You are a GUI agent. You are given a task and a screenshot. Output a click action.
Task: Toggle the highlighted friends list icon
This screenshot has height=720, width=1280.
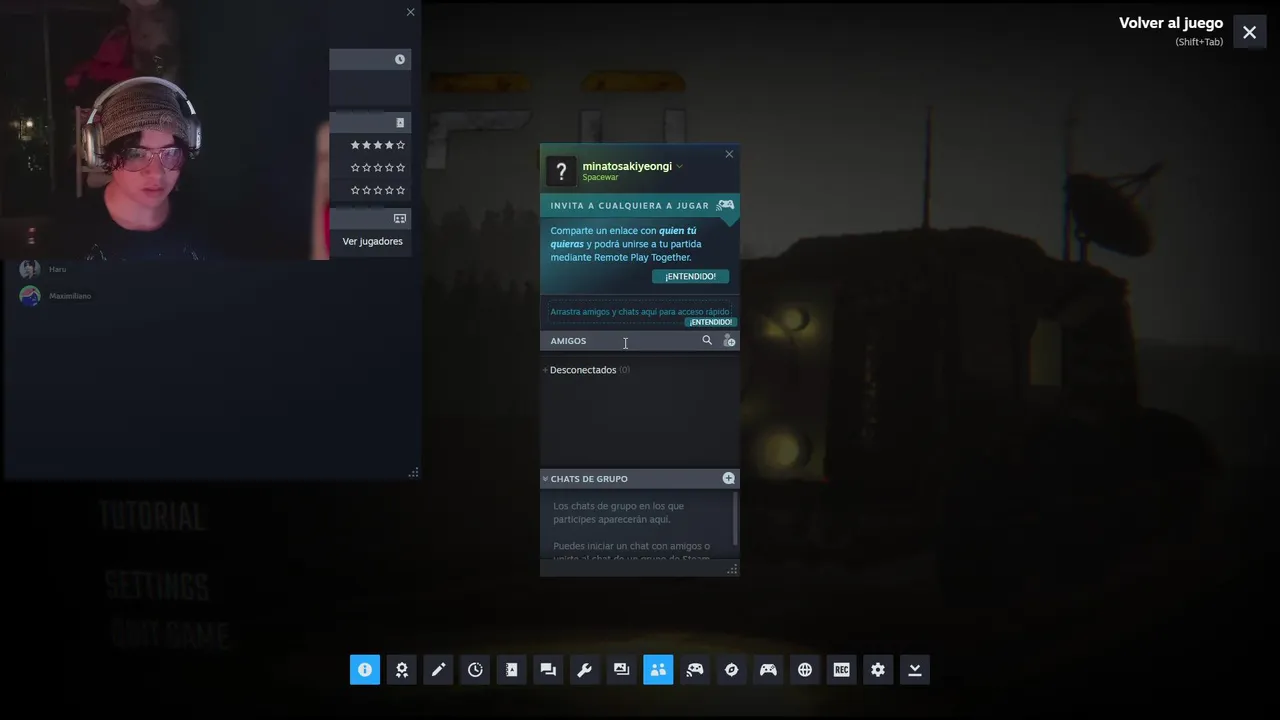(x=658, y=670)
